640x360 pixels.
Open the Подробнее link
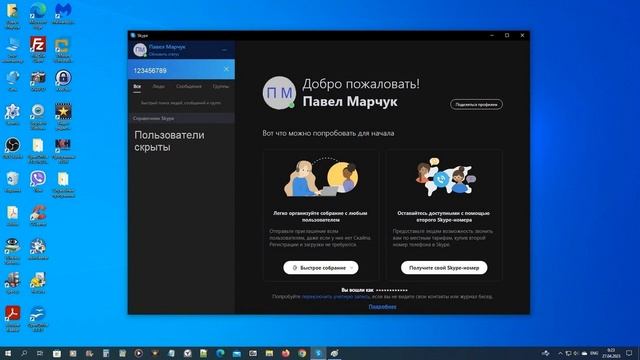[x=382, y=307]
